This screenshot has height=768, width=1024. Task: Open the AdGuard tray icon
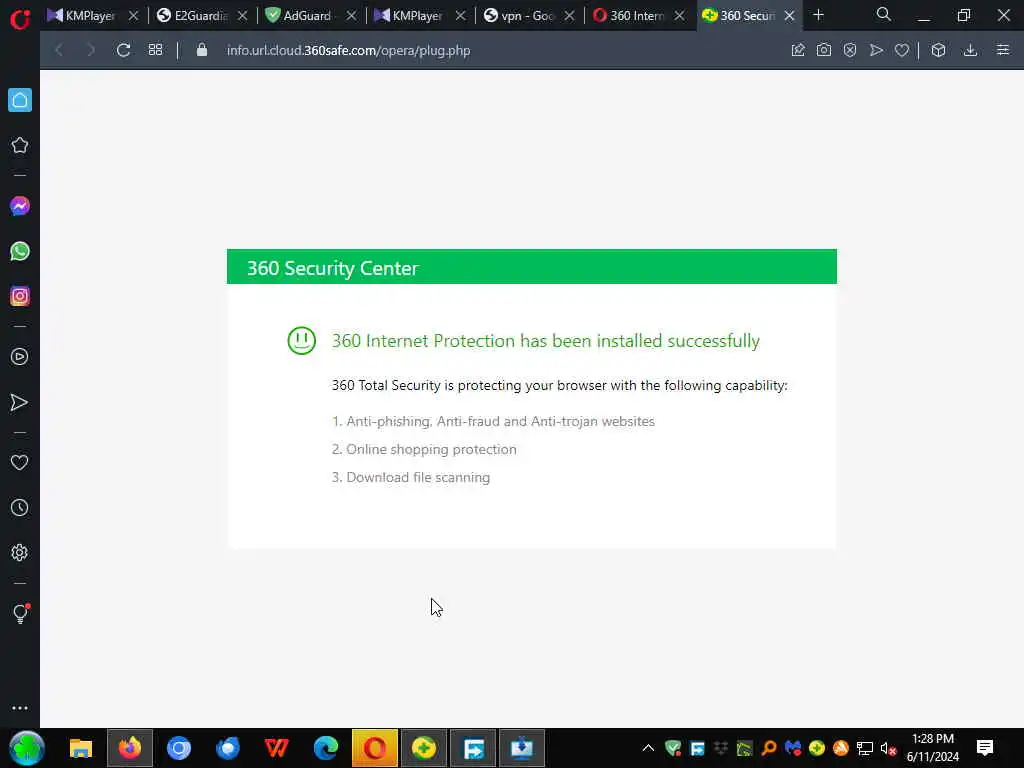point(673,748)
